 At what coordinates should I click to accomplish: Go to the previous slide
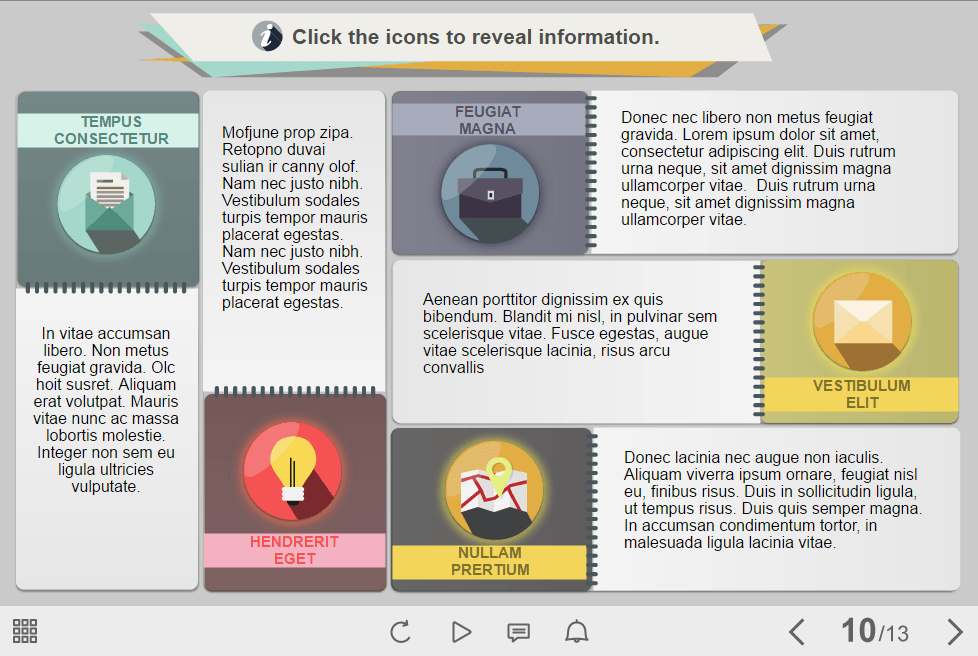[x=797, y=632]
